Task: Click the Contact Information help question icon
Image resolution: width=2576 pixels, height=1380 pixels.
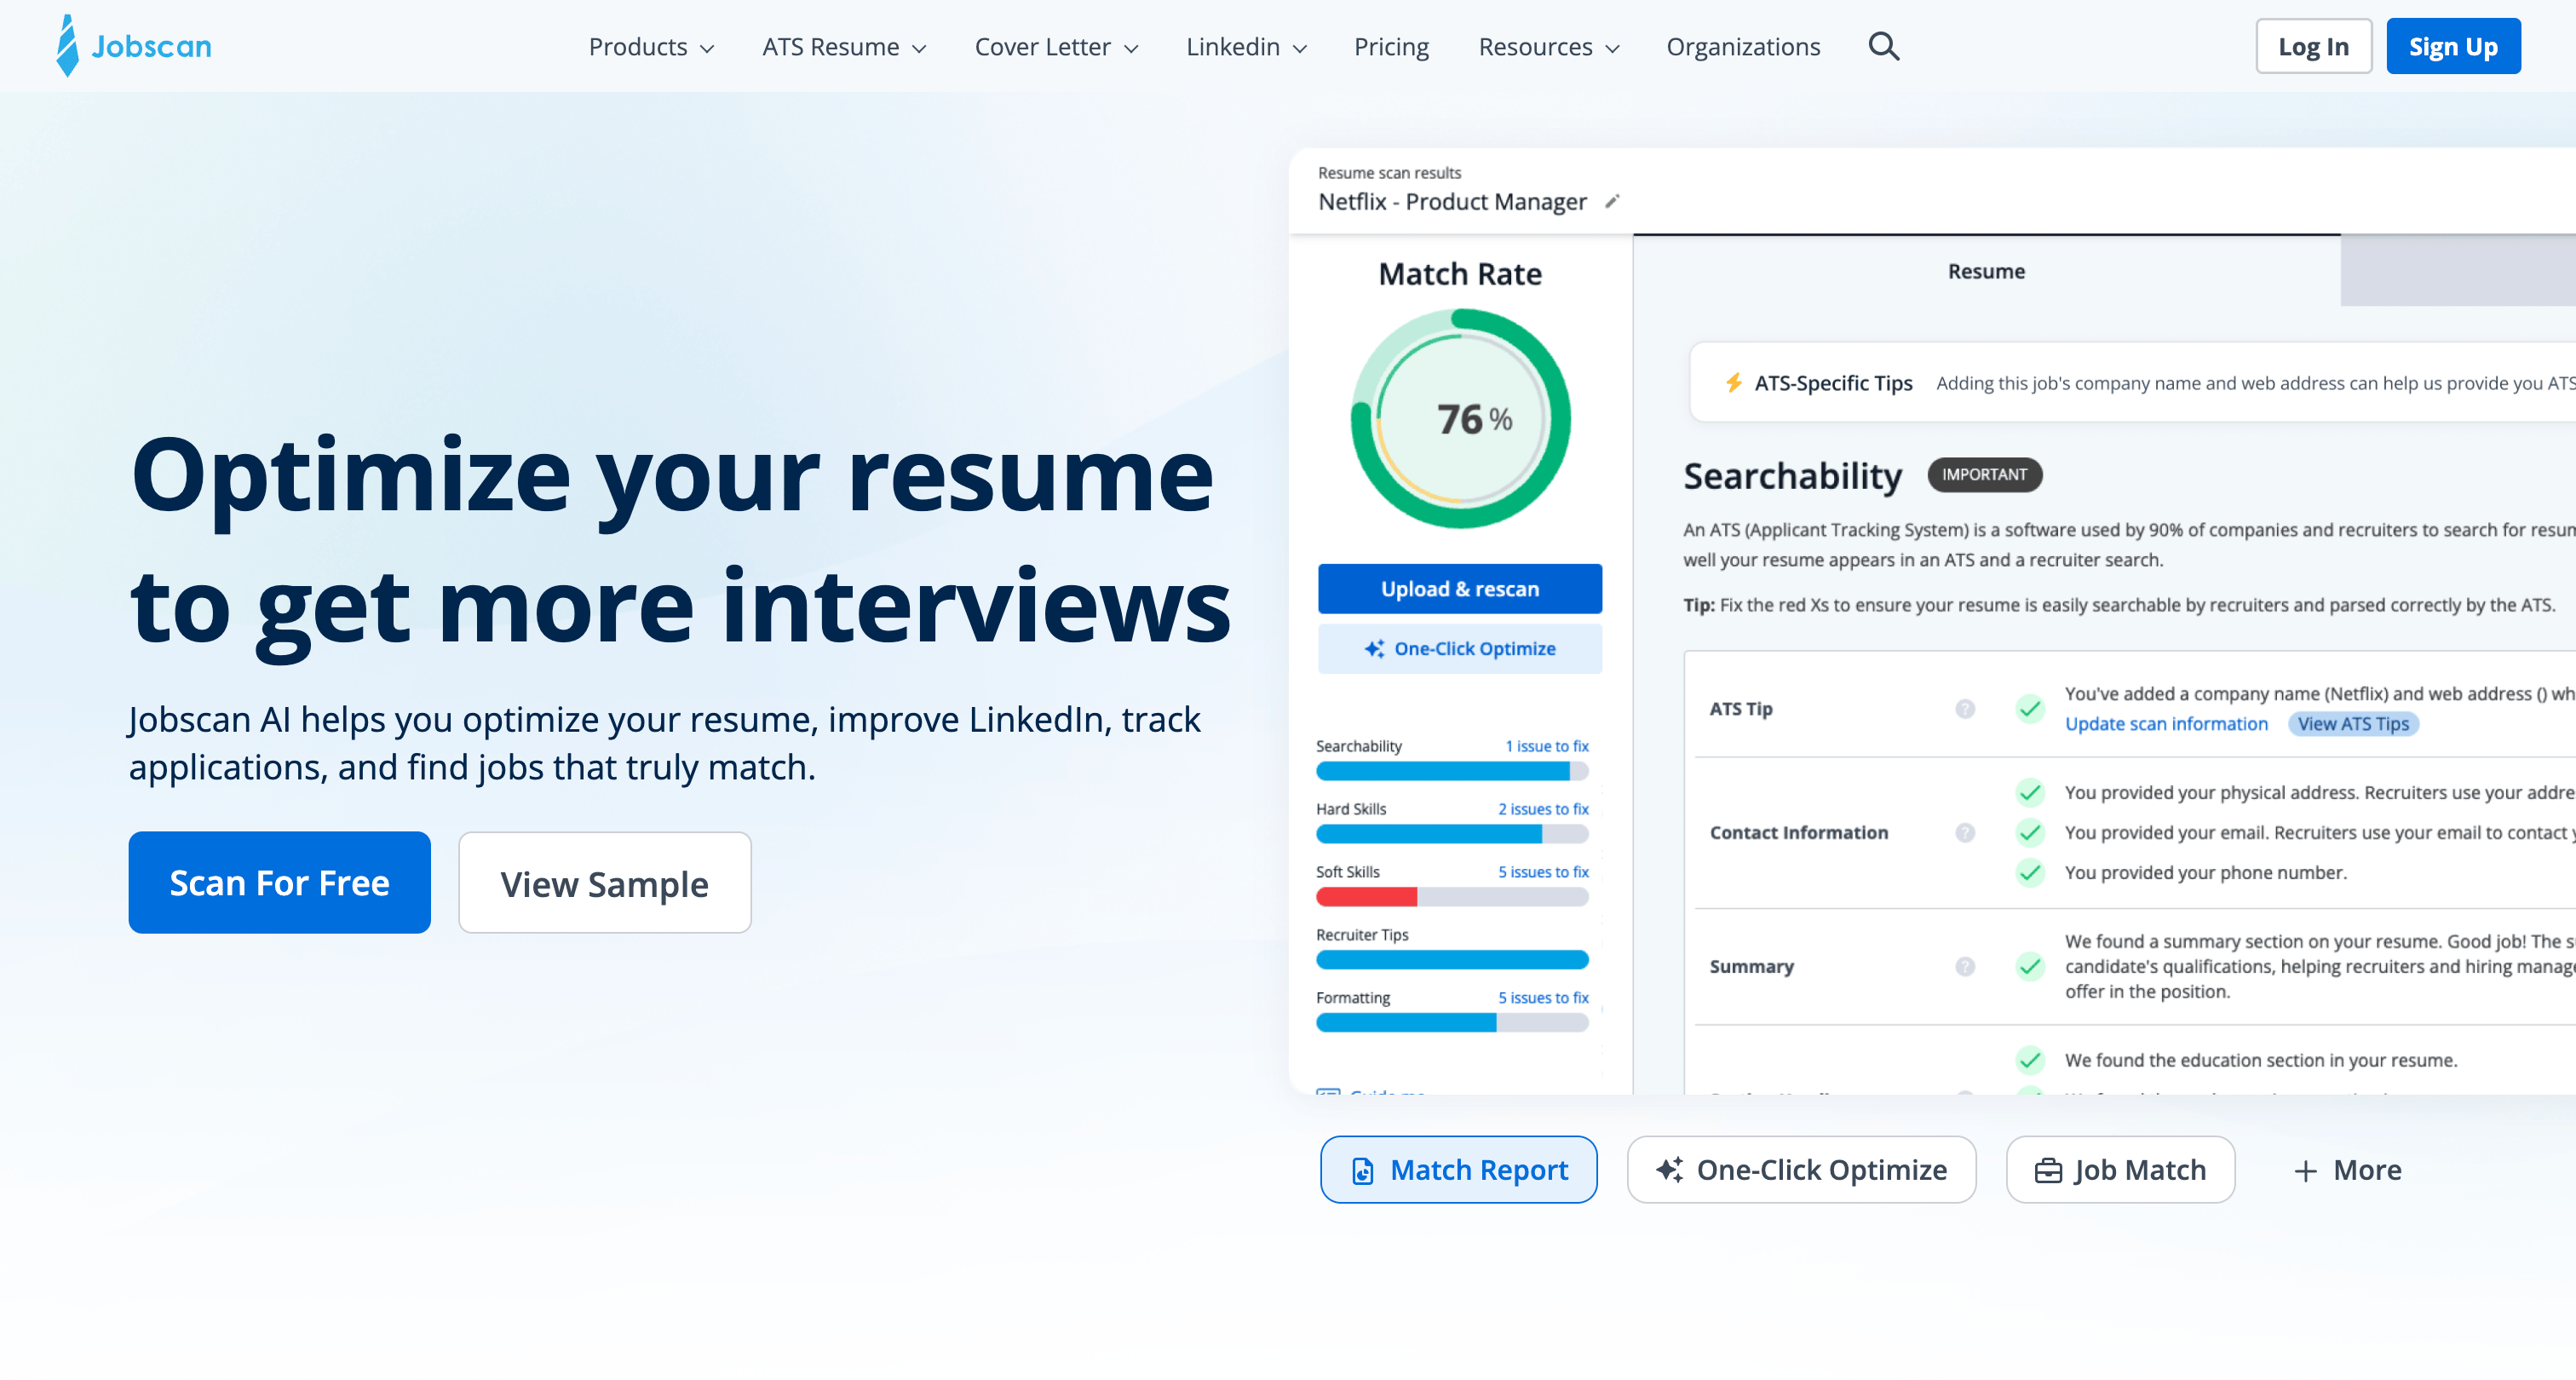Action: pyautogui.click(x=1964, y=832)
